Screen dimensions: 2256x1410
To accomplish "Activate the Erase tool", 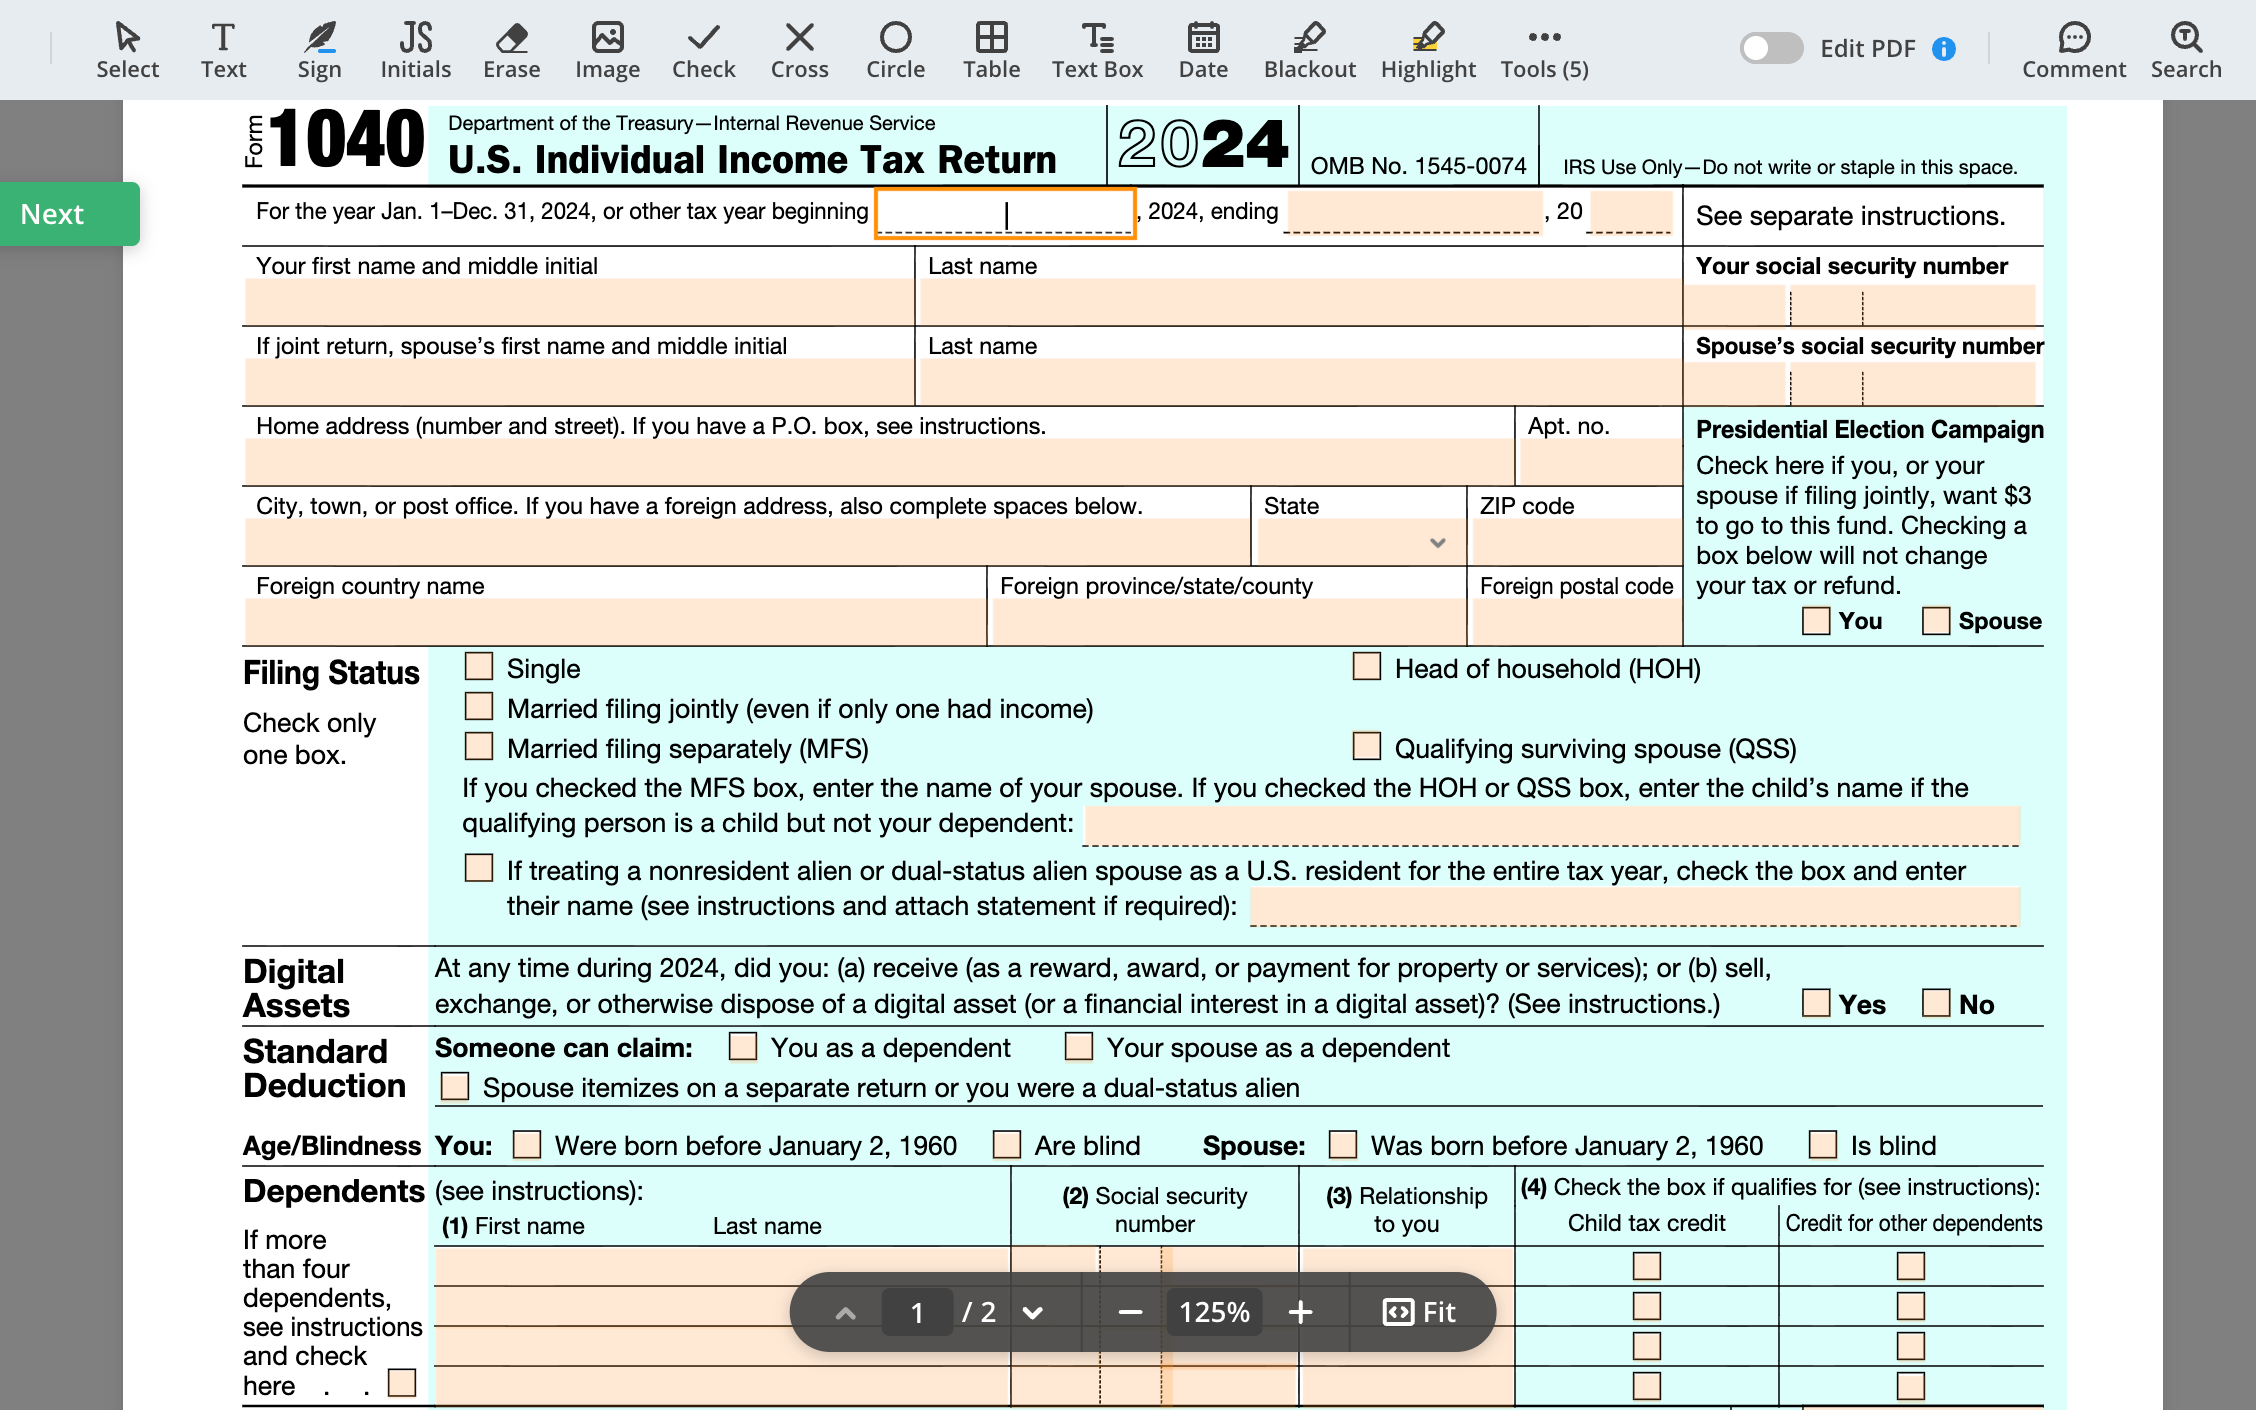I will click(511, 50).
